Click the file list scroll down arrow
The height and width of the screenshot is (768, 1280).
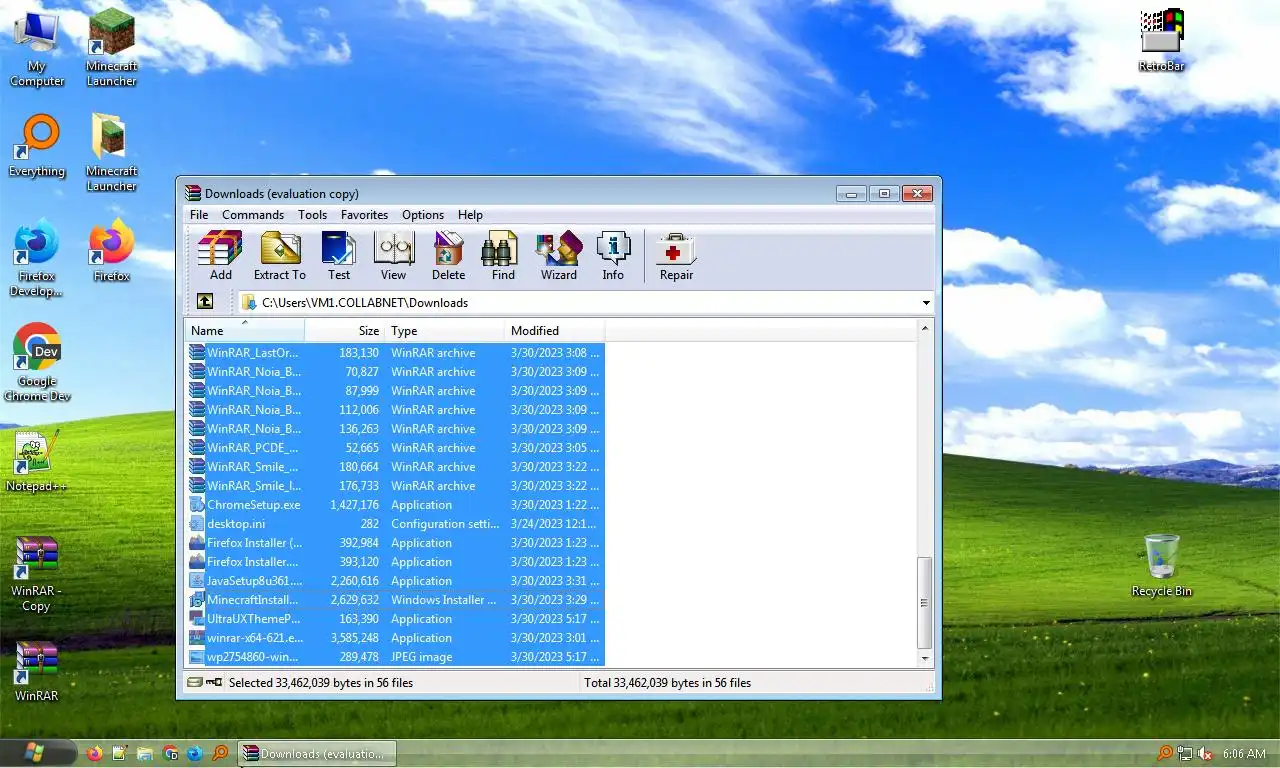tap(925, 659)
